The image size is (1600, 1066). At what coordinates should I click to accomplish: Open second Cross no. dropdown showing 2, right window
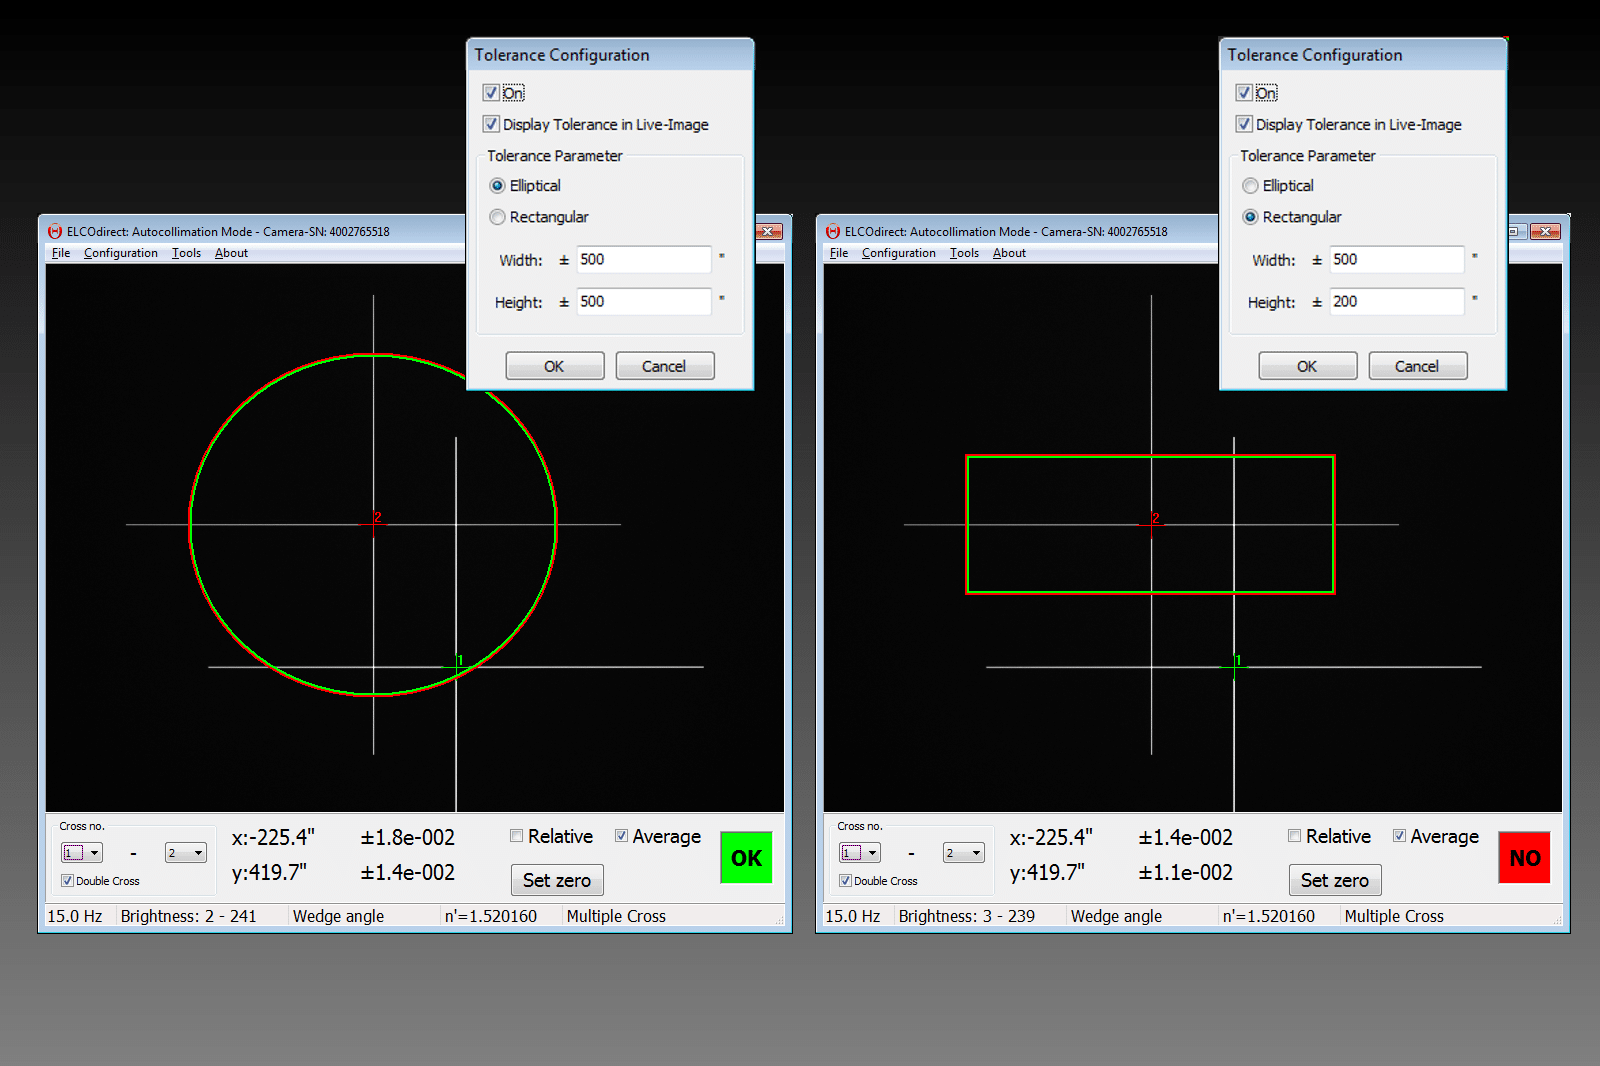[964, 853]
